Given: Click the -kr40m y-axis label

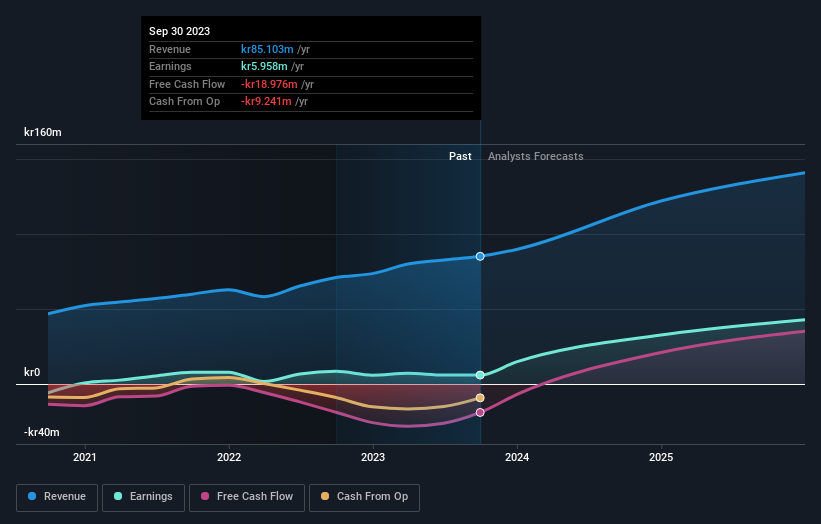Looking at the screenshot, I should coord(41,432).
